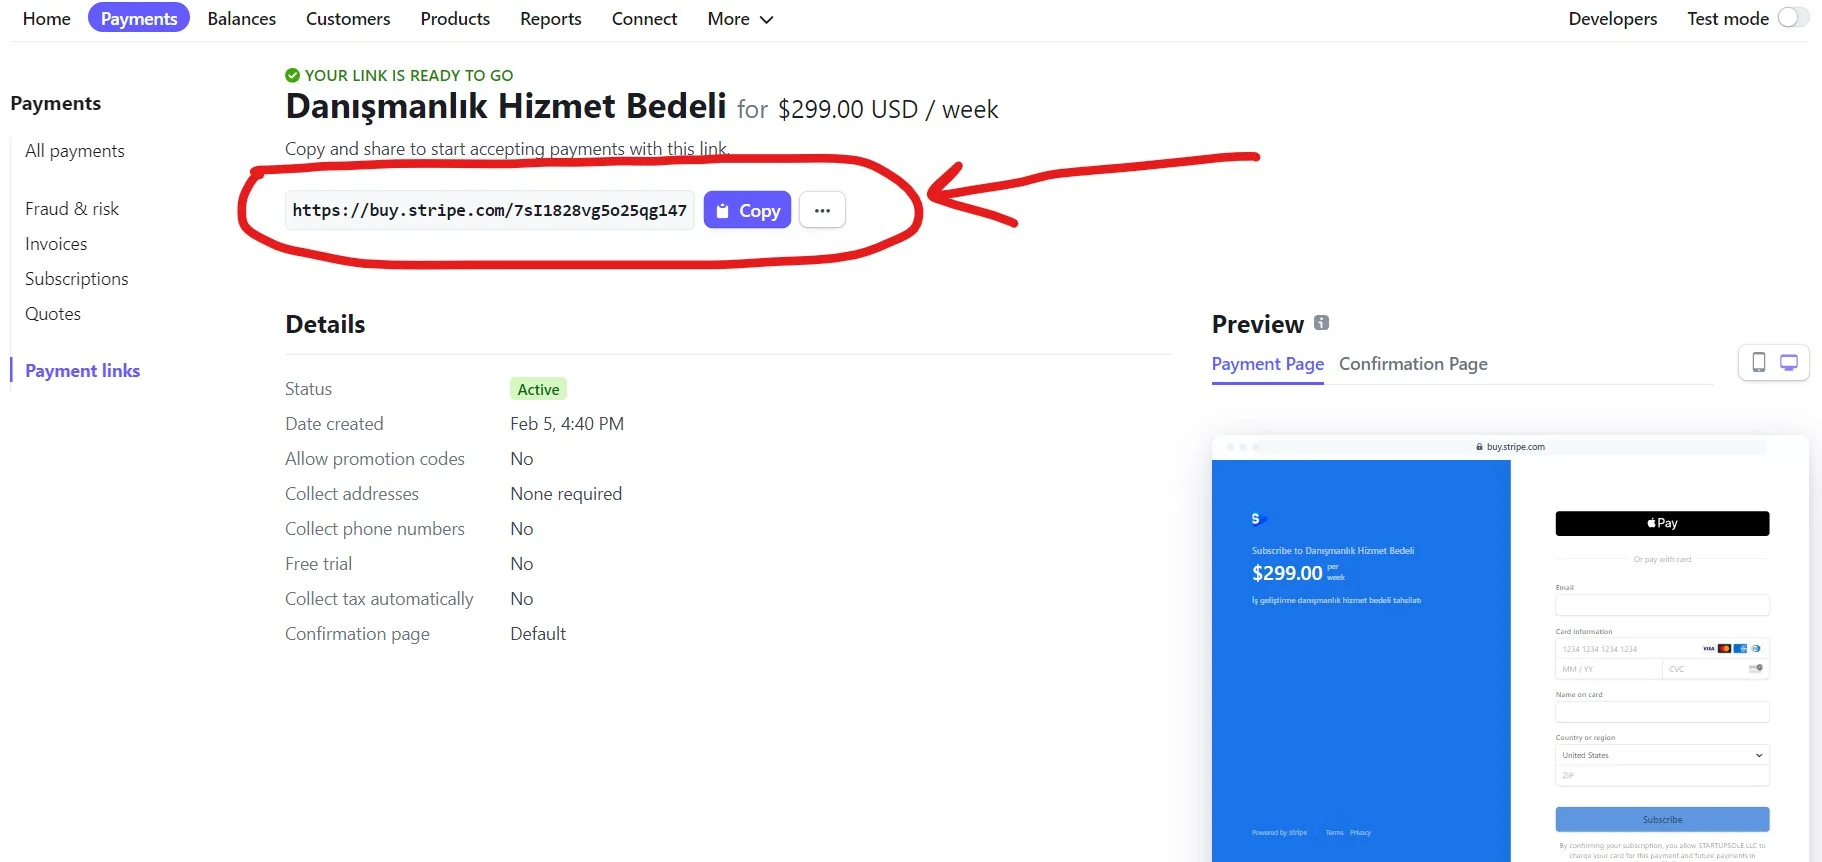Switch preview to desktop monitor view
Screen dimensions: 1822x862
[x=1789, y=362]
